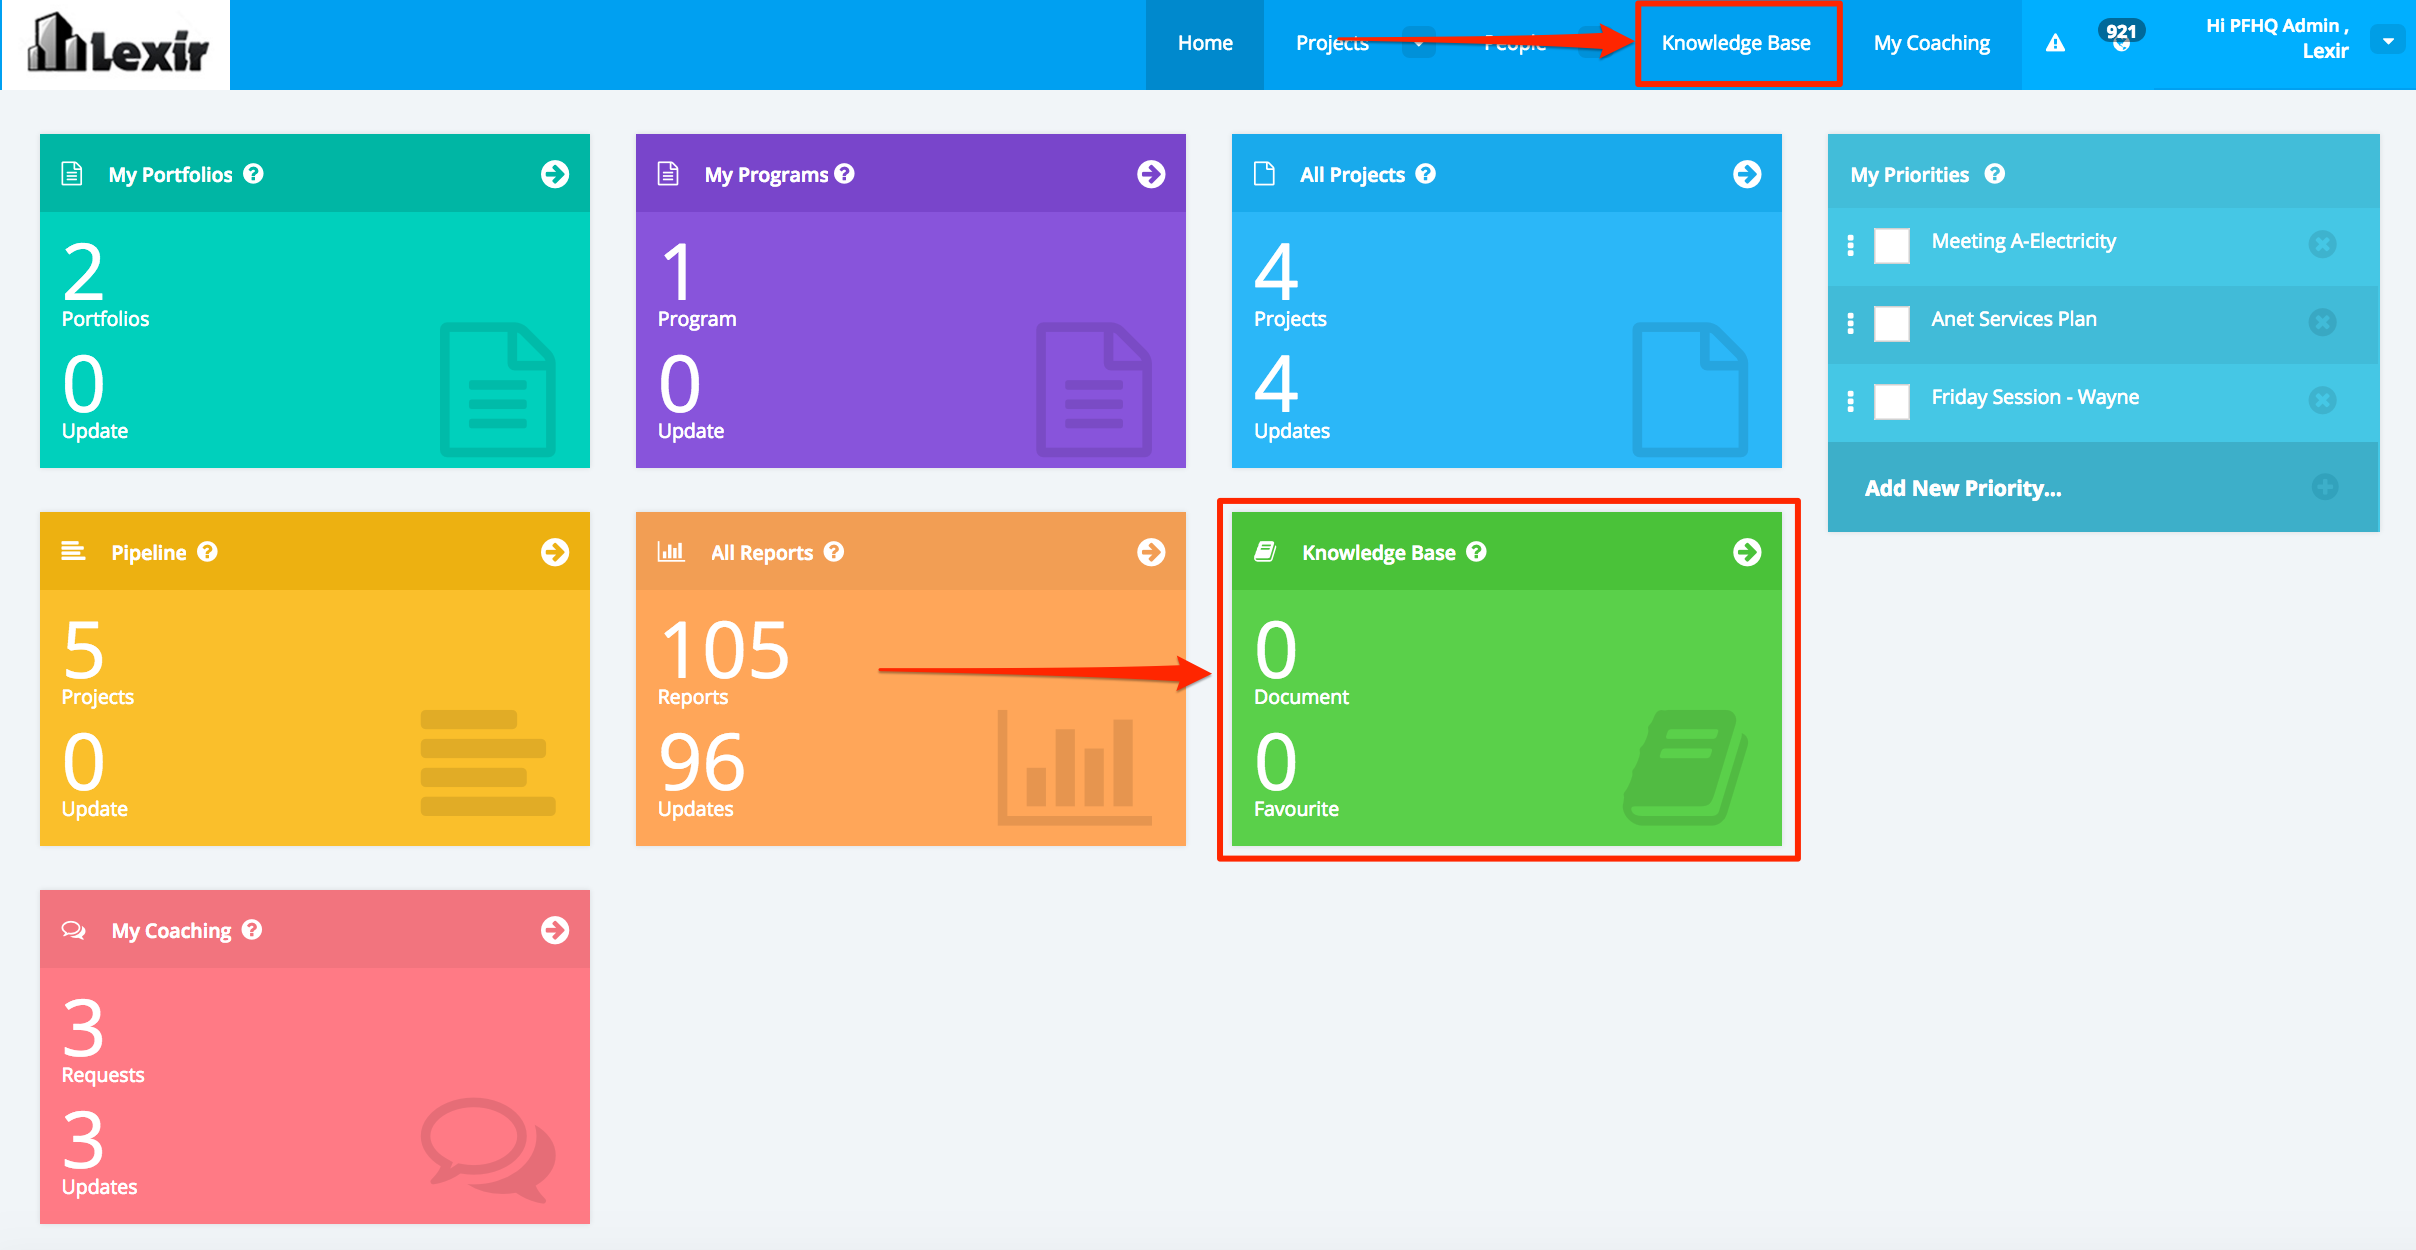This screenshot has height=1250, width=2416.
Task: Open My Coaching card arrow icon
Action: point(555,930)
